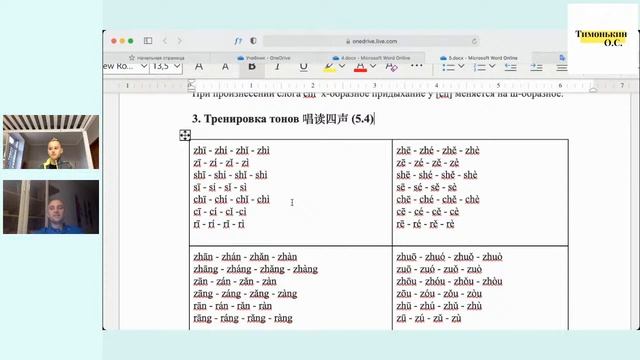Clear formatting with eraser icon
This screenshot has height=360, width=640.
[391, 67]
